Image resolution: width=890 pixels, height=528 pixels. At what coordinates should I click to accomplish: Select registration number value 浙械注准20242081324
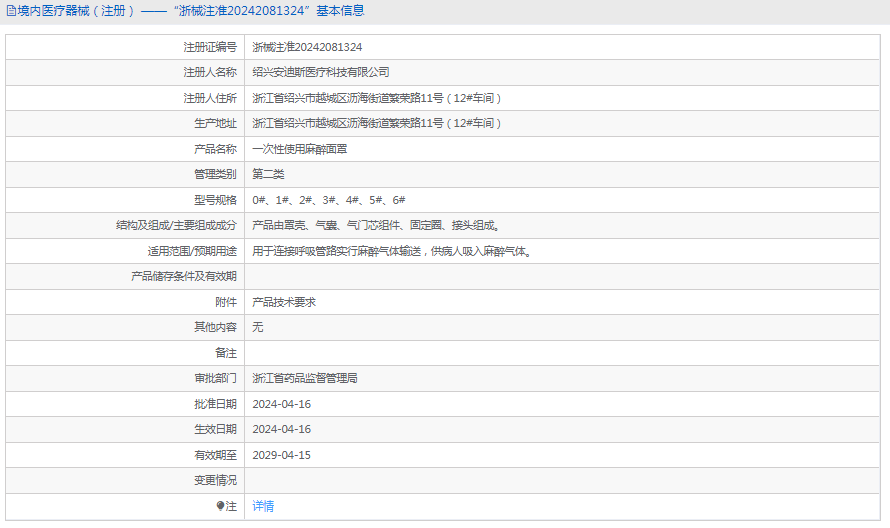pyautogui.click(x=307, y=47)
